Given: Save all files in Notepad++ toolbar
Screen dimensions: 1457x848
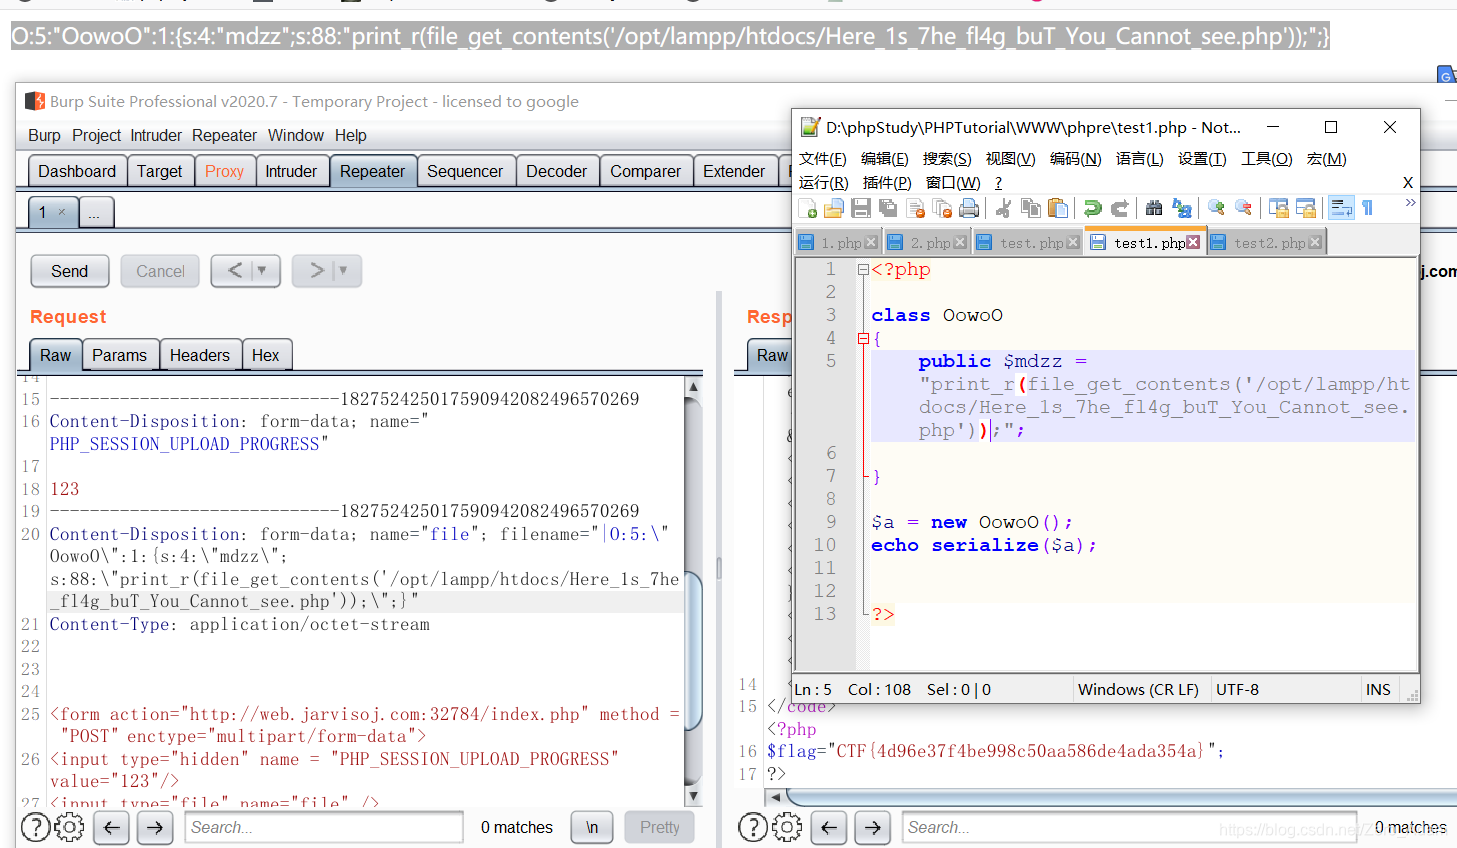Looking at the screenshot, I should [888, 208].
